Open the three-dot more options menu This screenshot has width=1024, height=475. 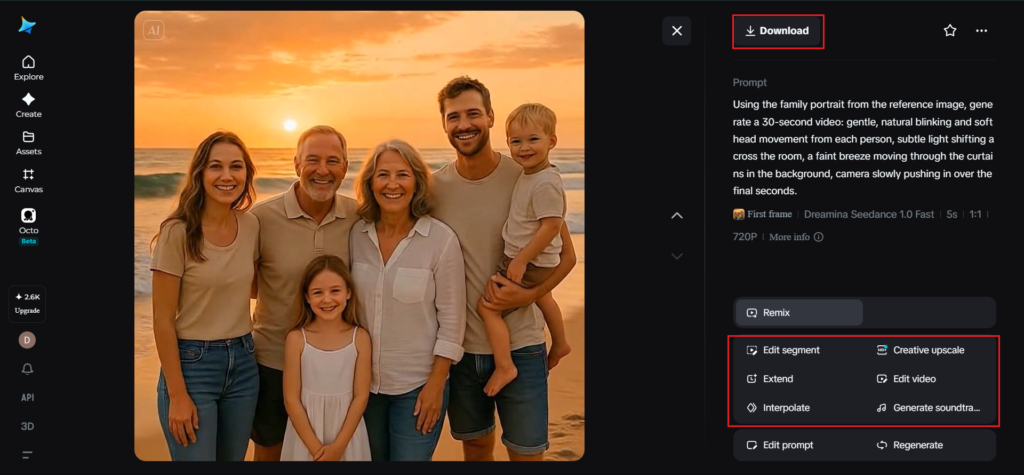point(982,31)
